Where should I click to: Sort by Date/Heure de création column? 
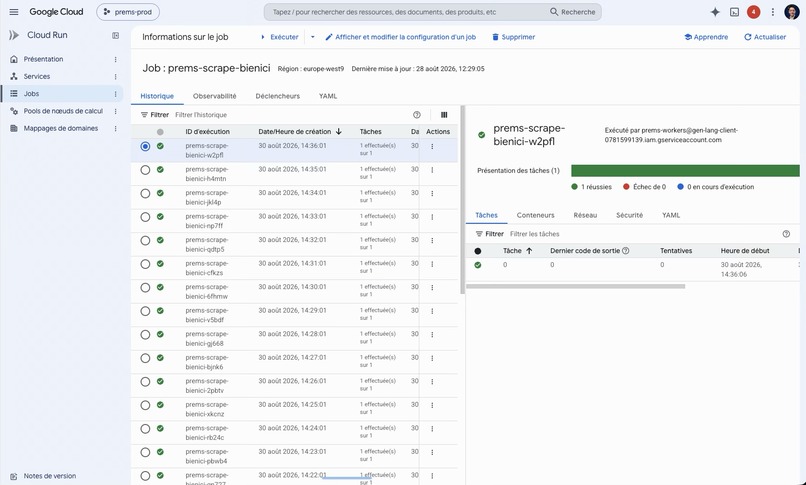300,132
